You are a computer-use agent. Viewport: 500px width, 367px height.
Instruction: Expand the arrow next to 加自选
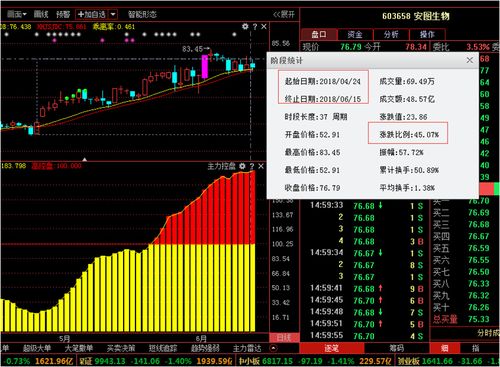[113, 14]
